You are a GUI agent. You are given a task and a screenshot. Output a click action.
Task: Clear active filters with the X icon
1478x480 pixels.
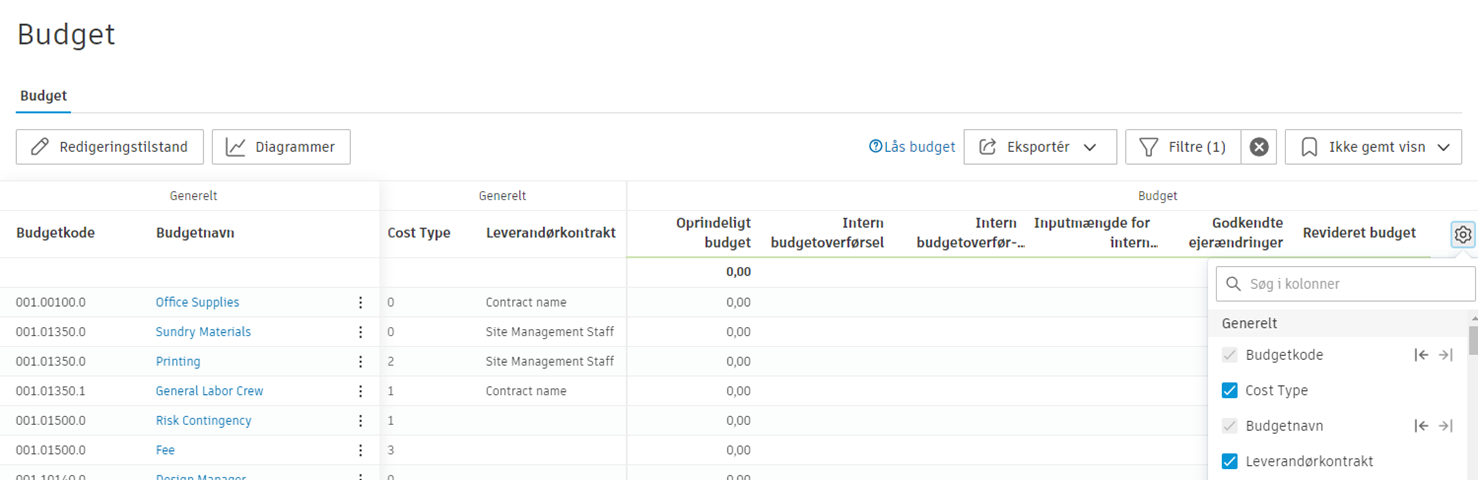click(1259, 147)
